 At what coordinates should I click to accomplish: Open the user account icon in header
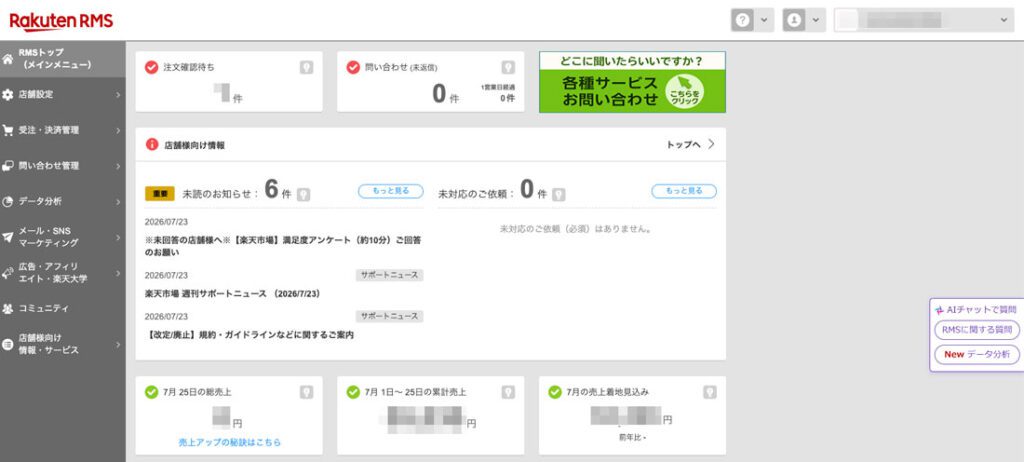pyautogui.click(x=794, y=20)
